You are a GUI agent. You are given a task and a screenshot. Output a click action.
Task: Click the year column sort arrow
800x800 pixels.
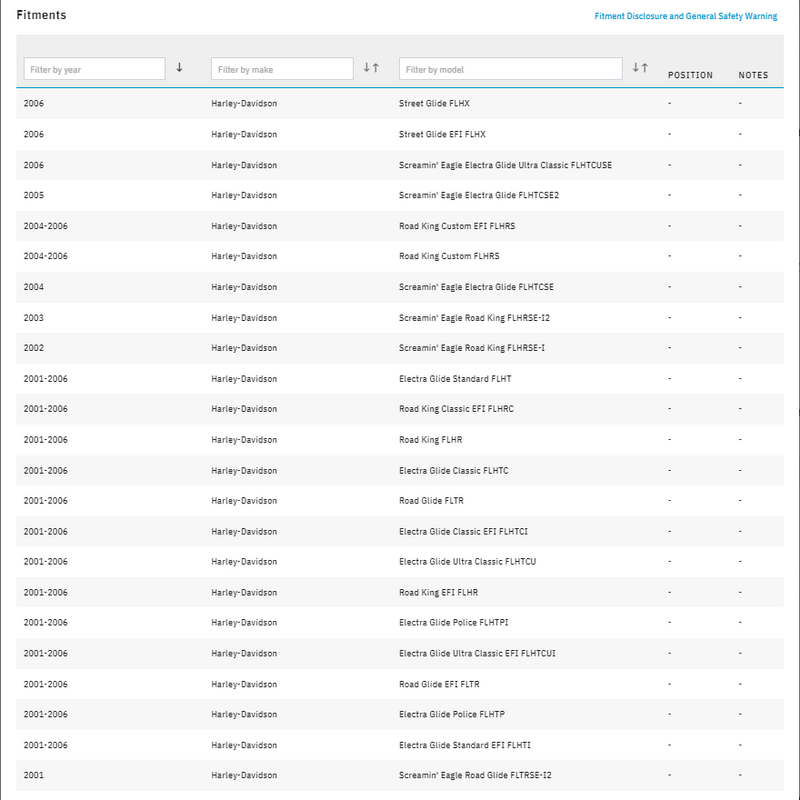(180, 68)
